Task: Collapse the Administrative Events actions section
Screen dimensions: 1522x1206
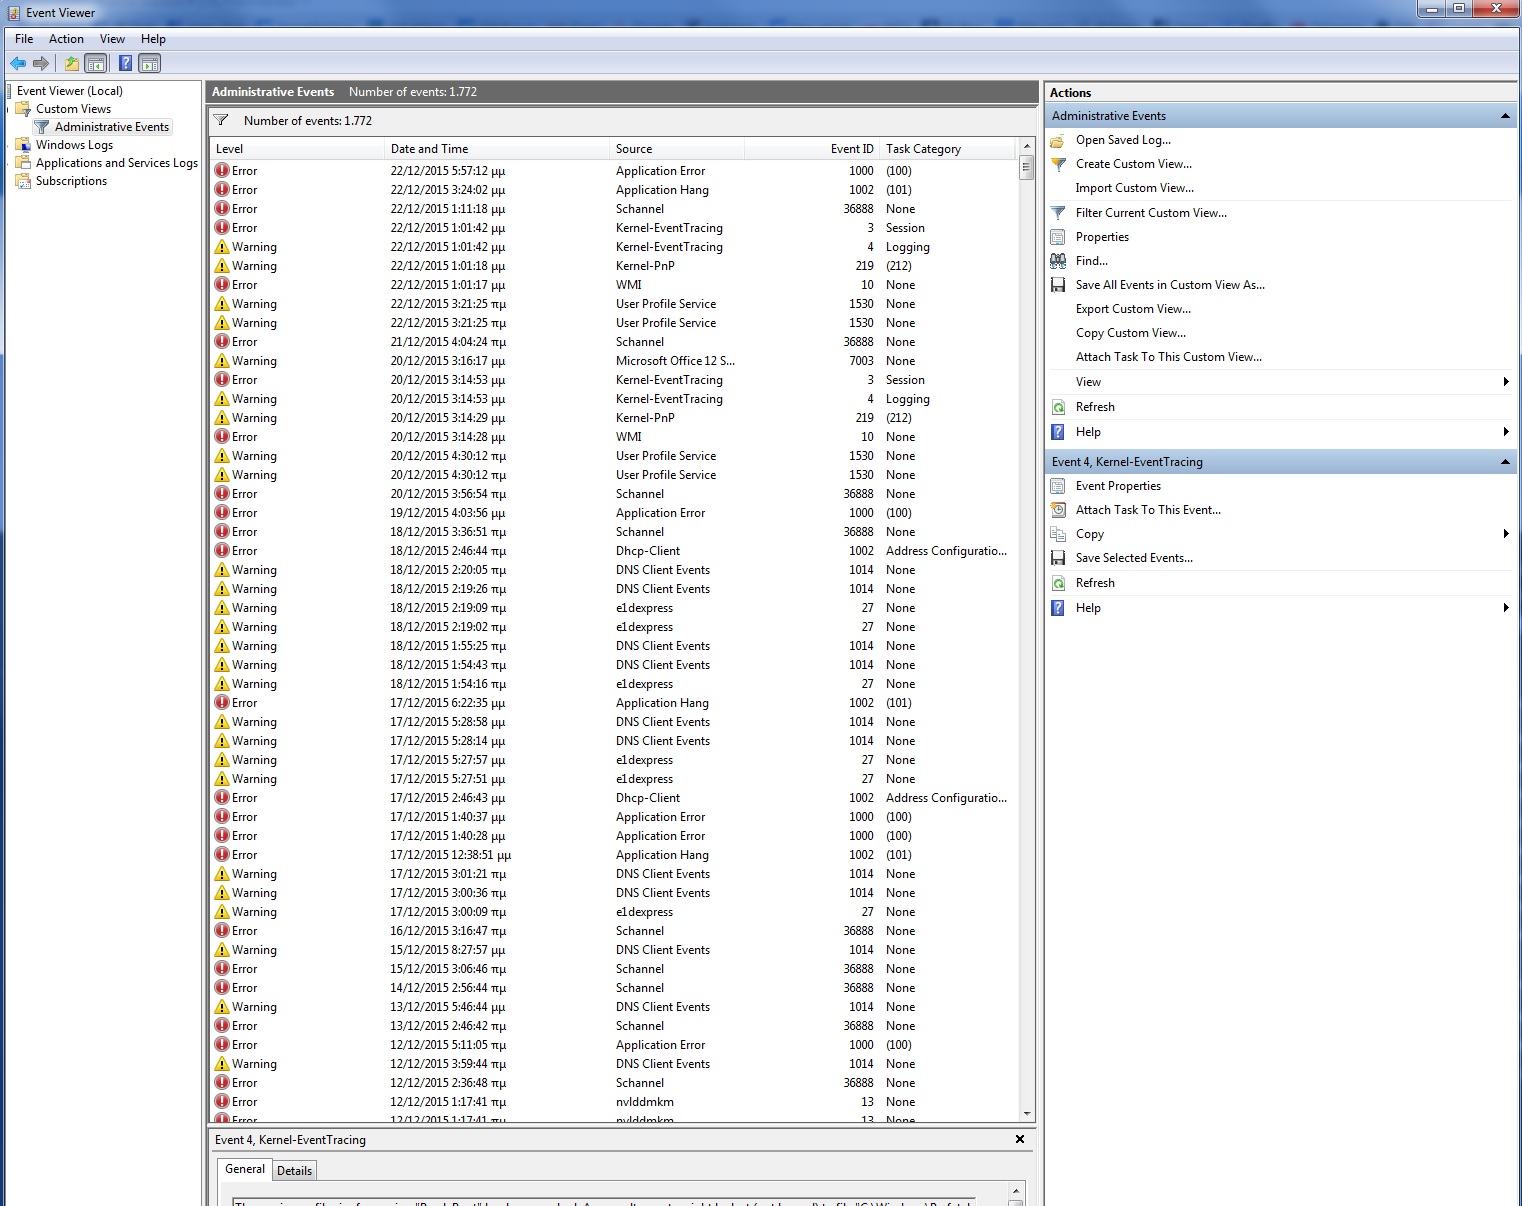Action: click(1505, 116)
